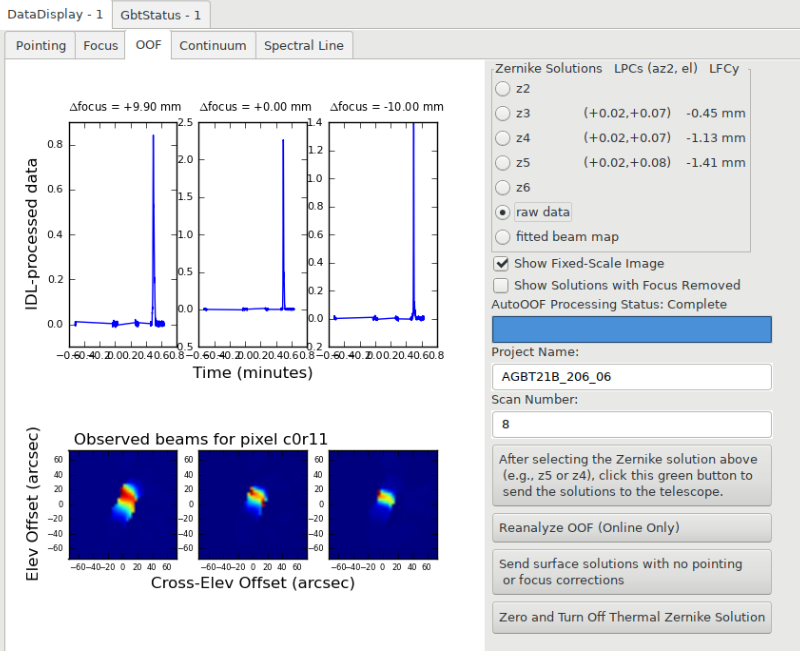The height and width of the screenshot is (651, 800).
Task: Click the AutoOOF Processing Status: Complete text
Action: [609, 305]
